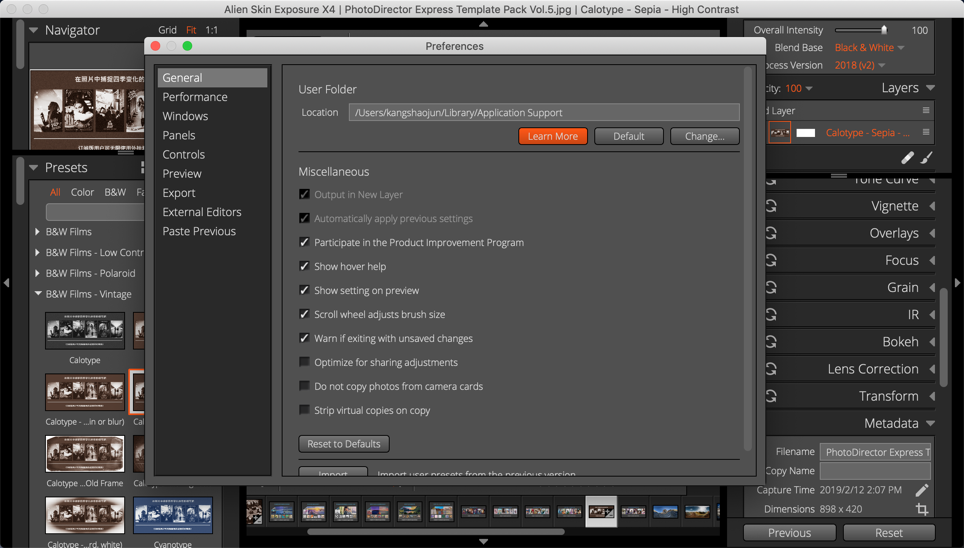Click the edit pencil beside Capture Time
The height and width of the screenshot is (548, 964).
922,490
